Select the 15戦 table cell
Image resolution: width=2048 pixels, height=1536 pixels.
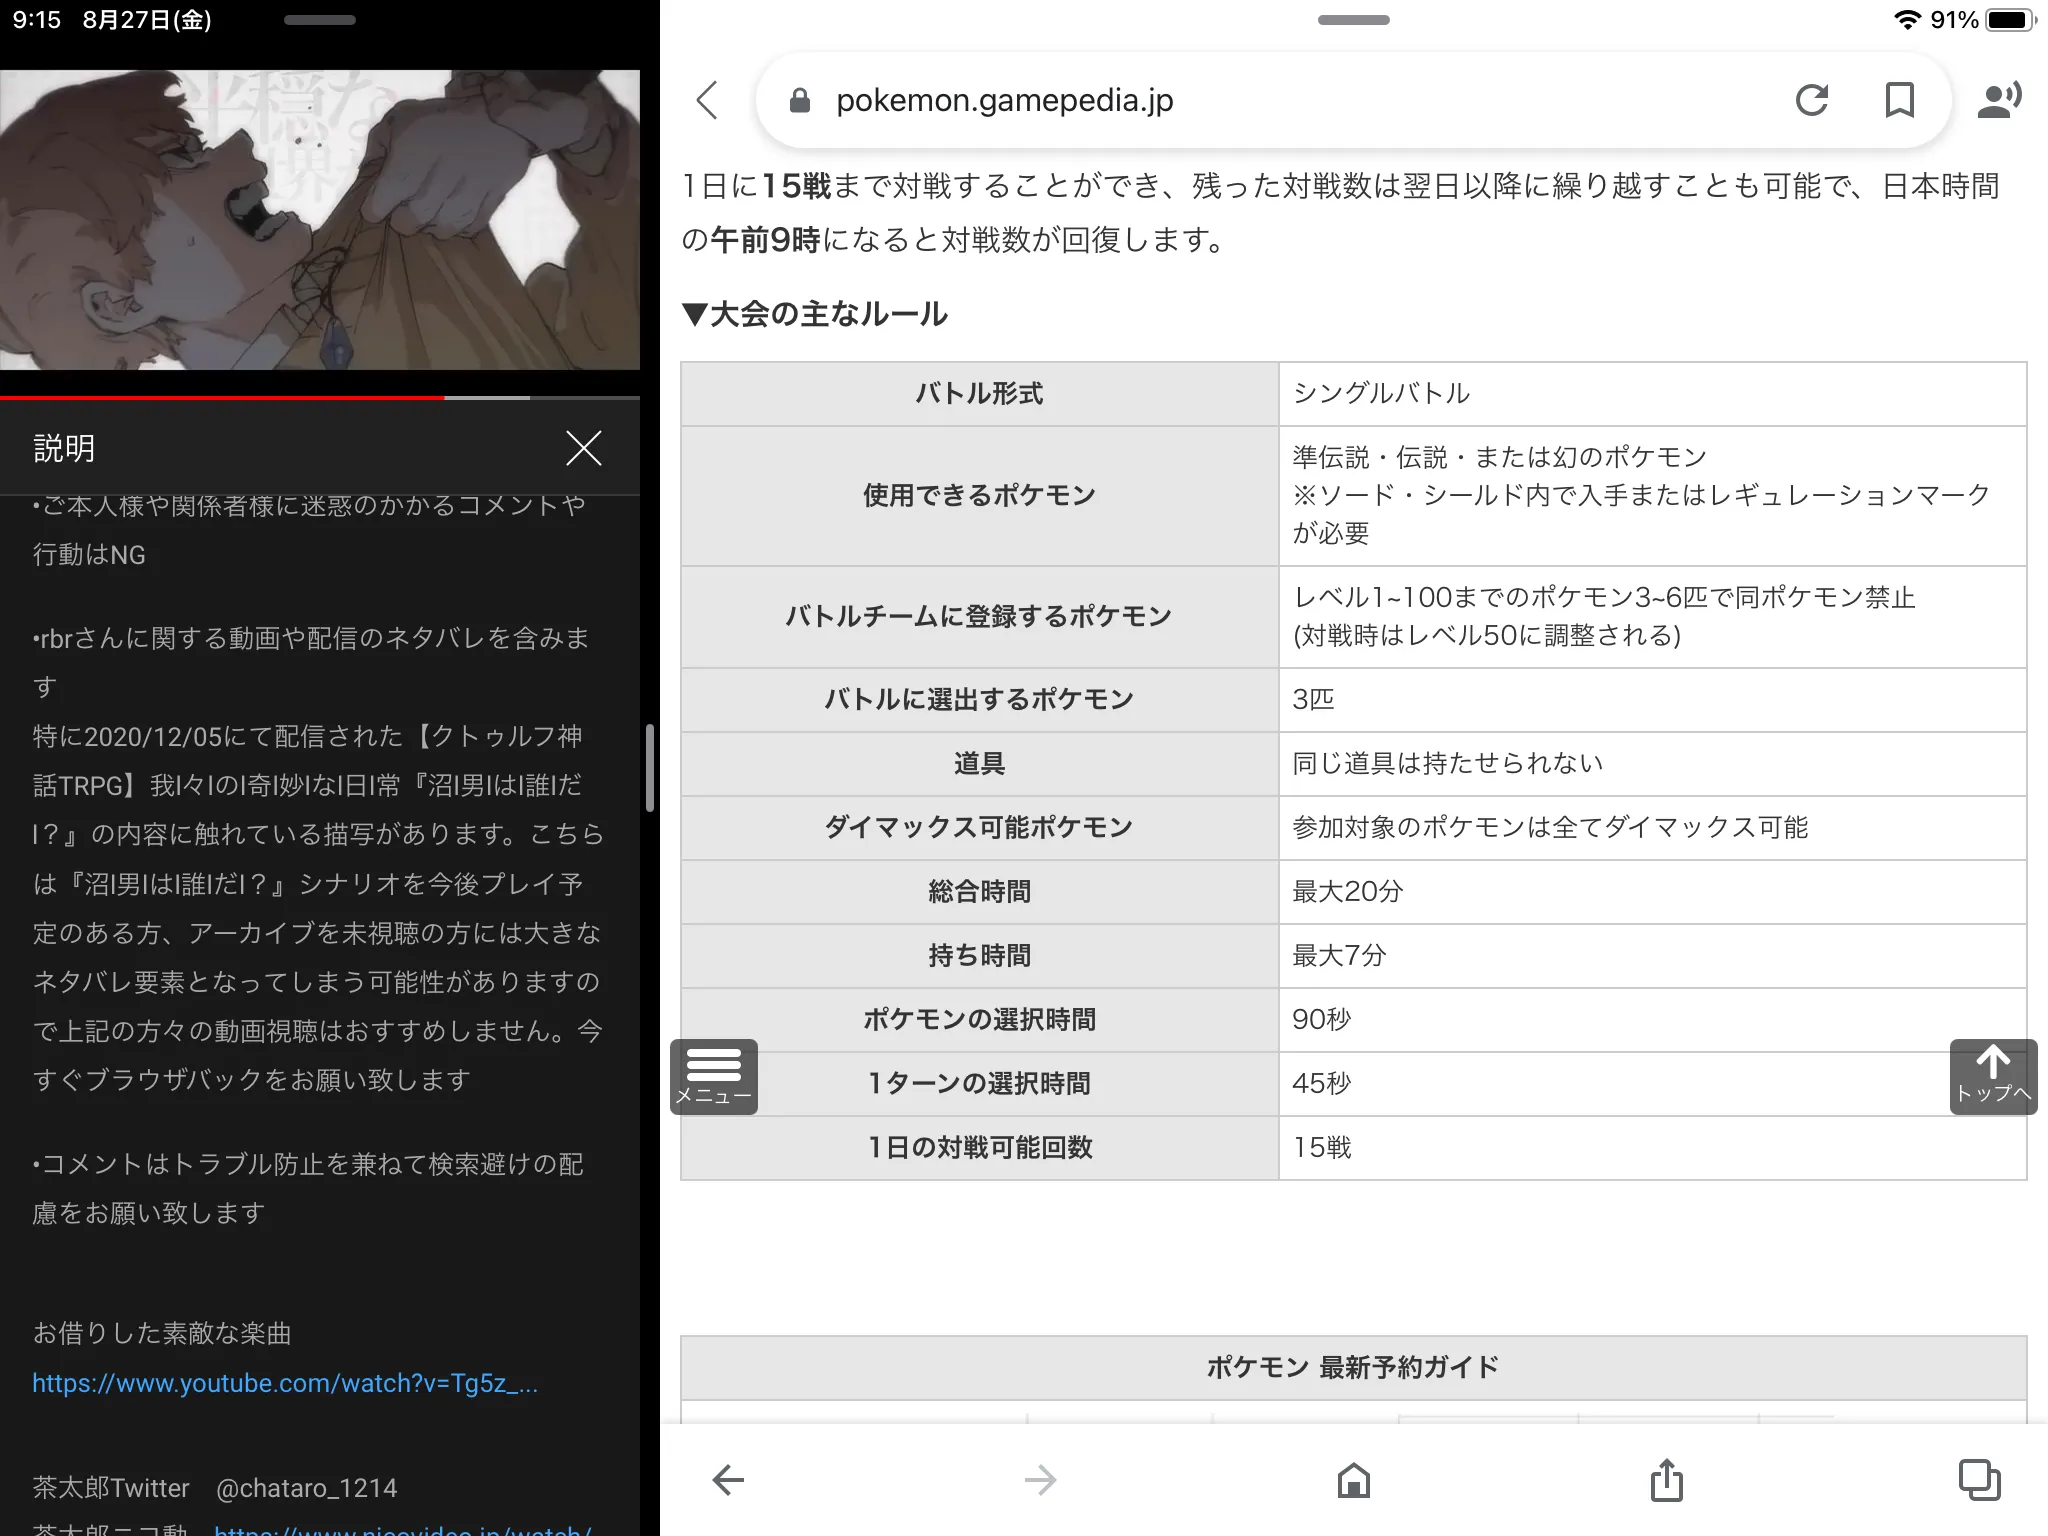tap(1653, 1148)
